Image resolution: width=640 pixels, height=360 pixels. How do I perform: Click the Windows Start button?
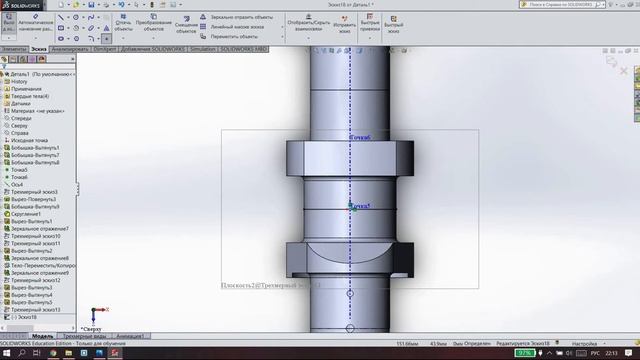pos(7,353)
